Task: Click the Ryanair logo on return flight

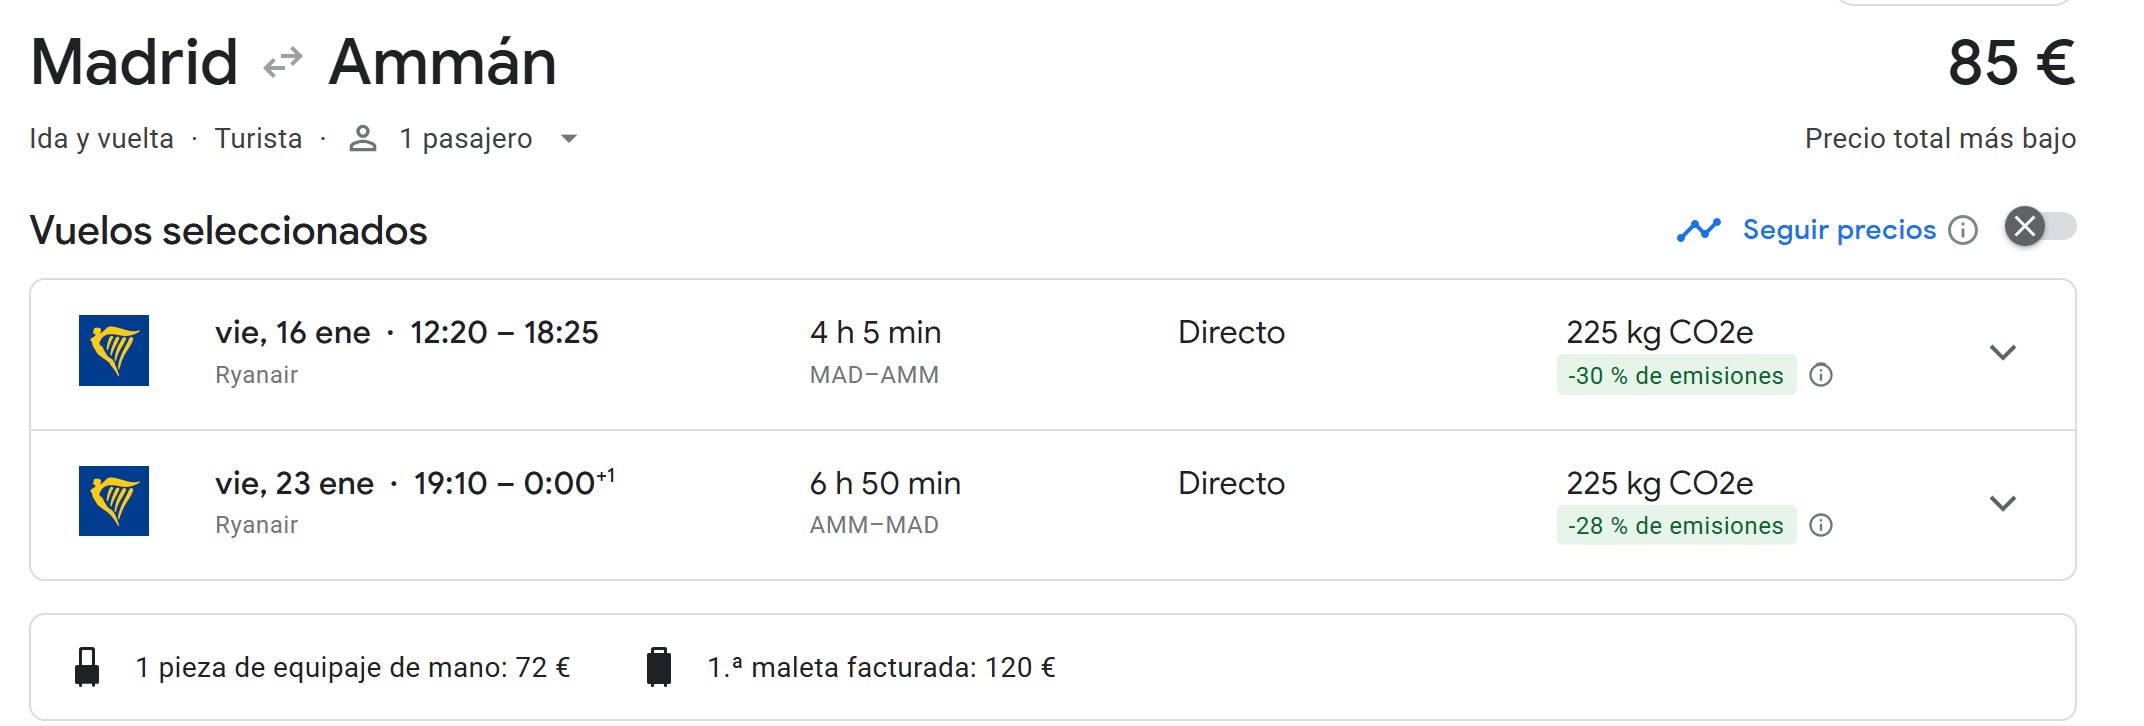Action: pyautogui.click(x=114, y=501)
